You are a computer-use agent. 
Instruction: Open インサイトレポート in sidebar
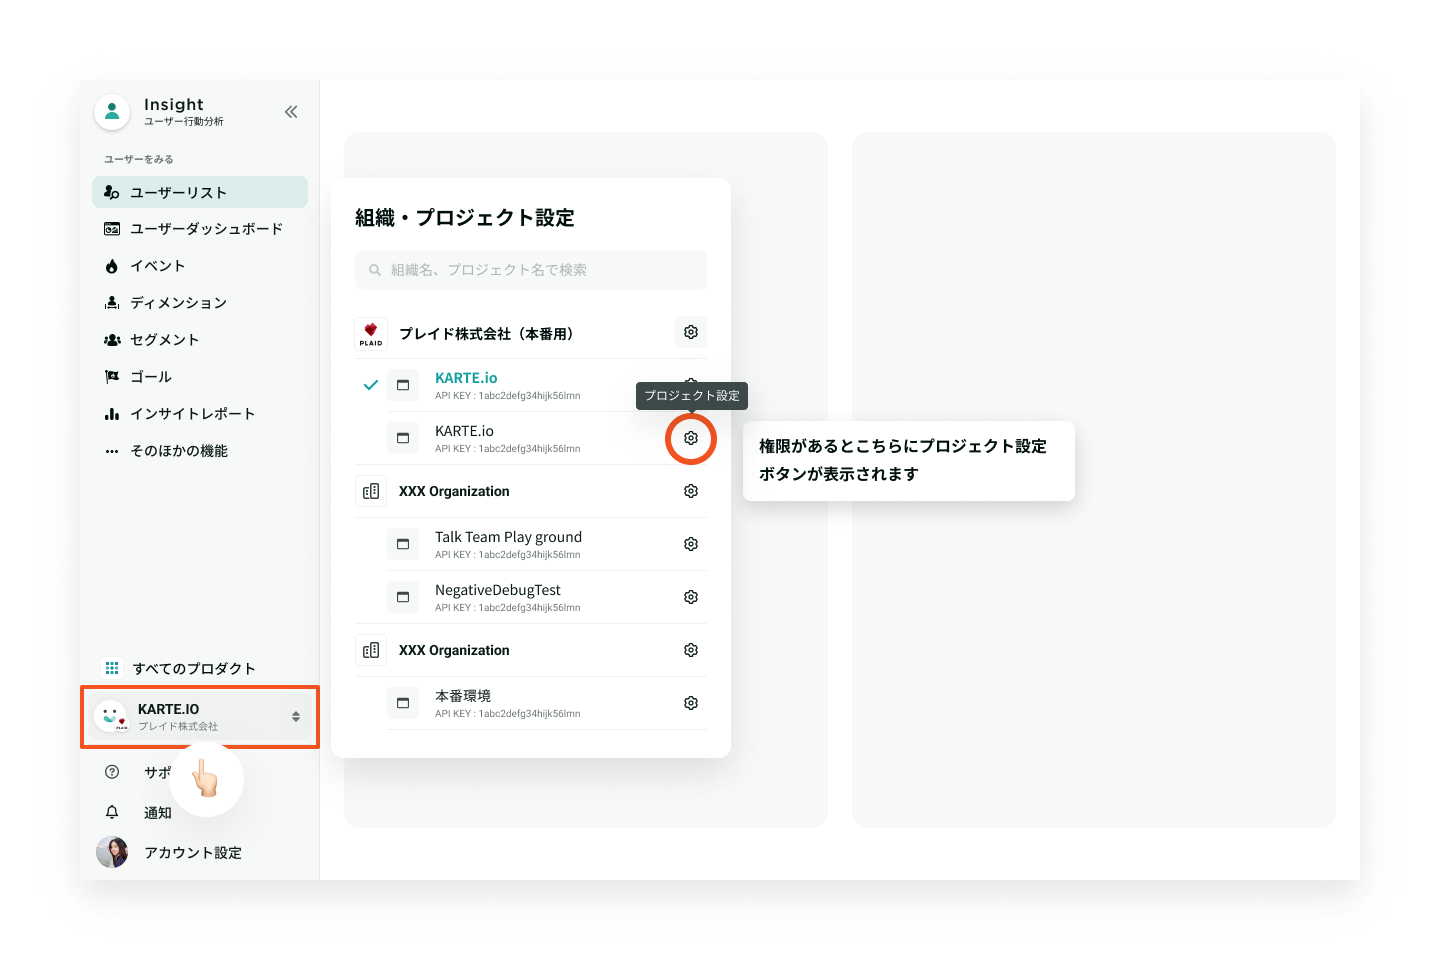pos(200,414)
